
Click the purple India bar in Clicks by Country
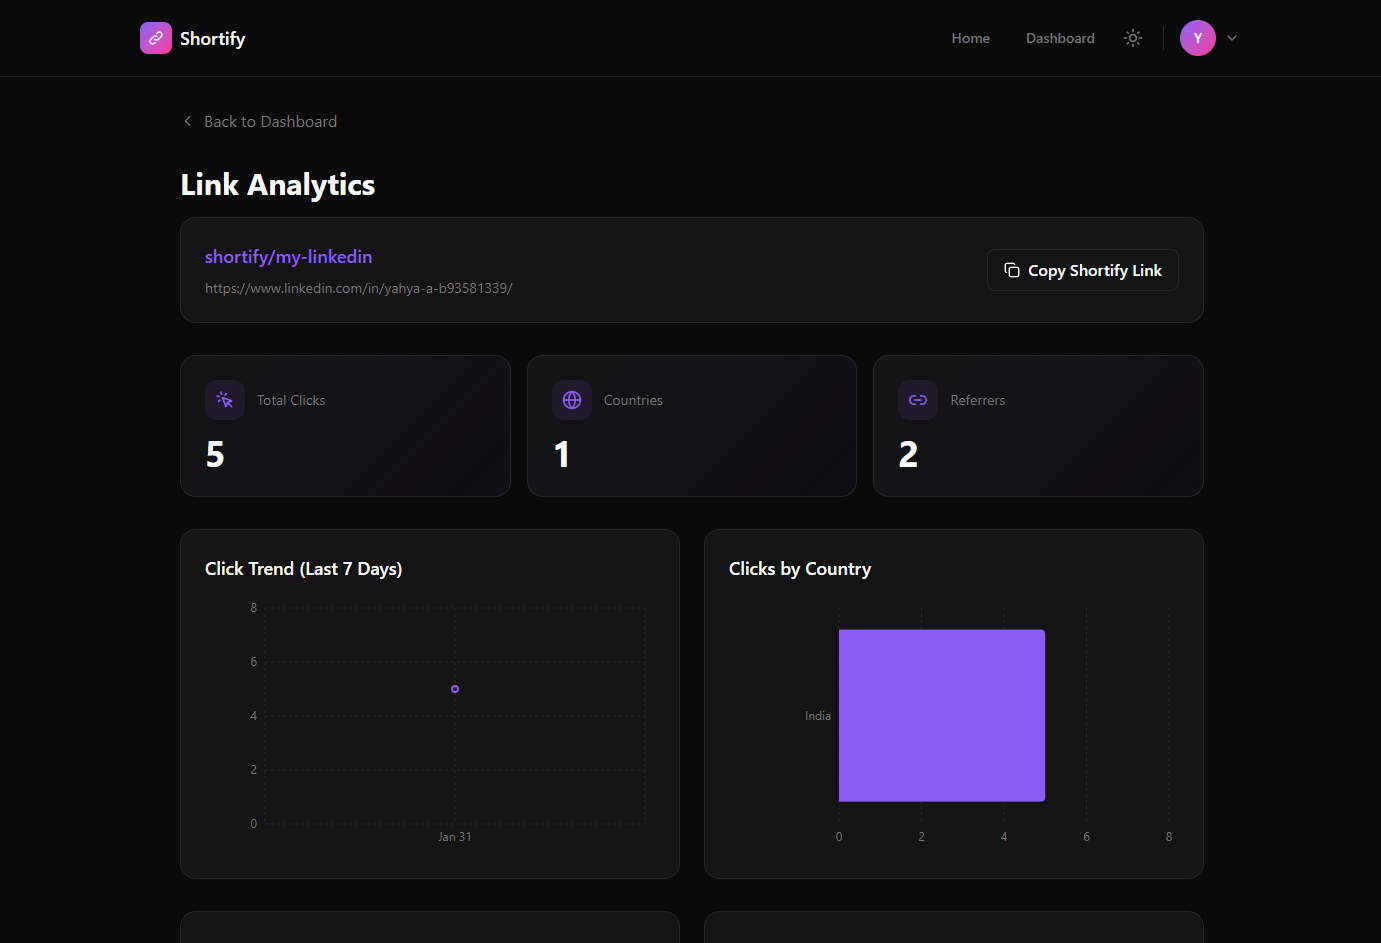point(941,714)
